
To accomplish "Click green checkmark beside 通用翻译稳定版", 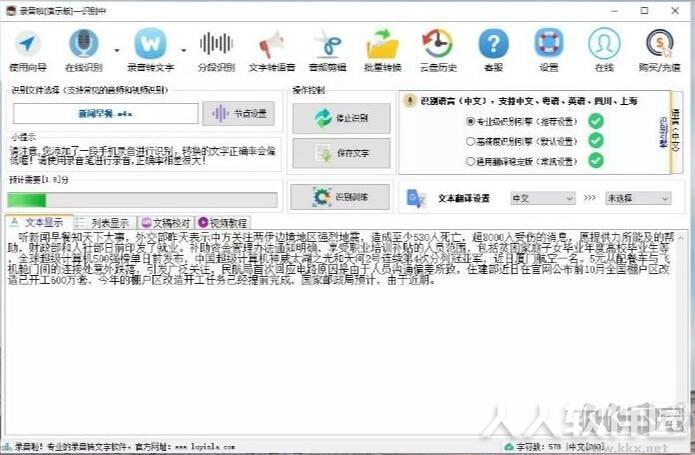I will [596, 160].
